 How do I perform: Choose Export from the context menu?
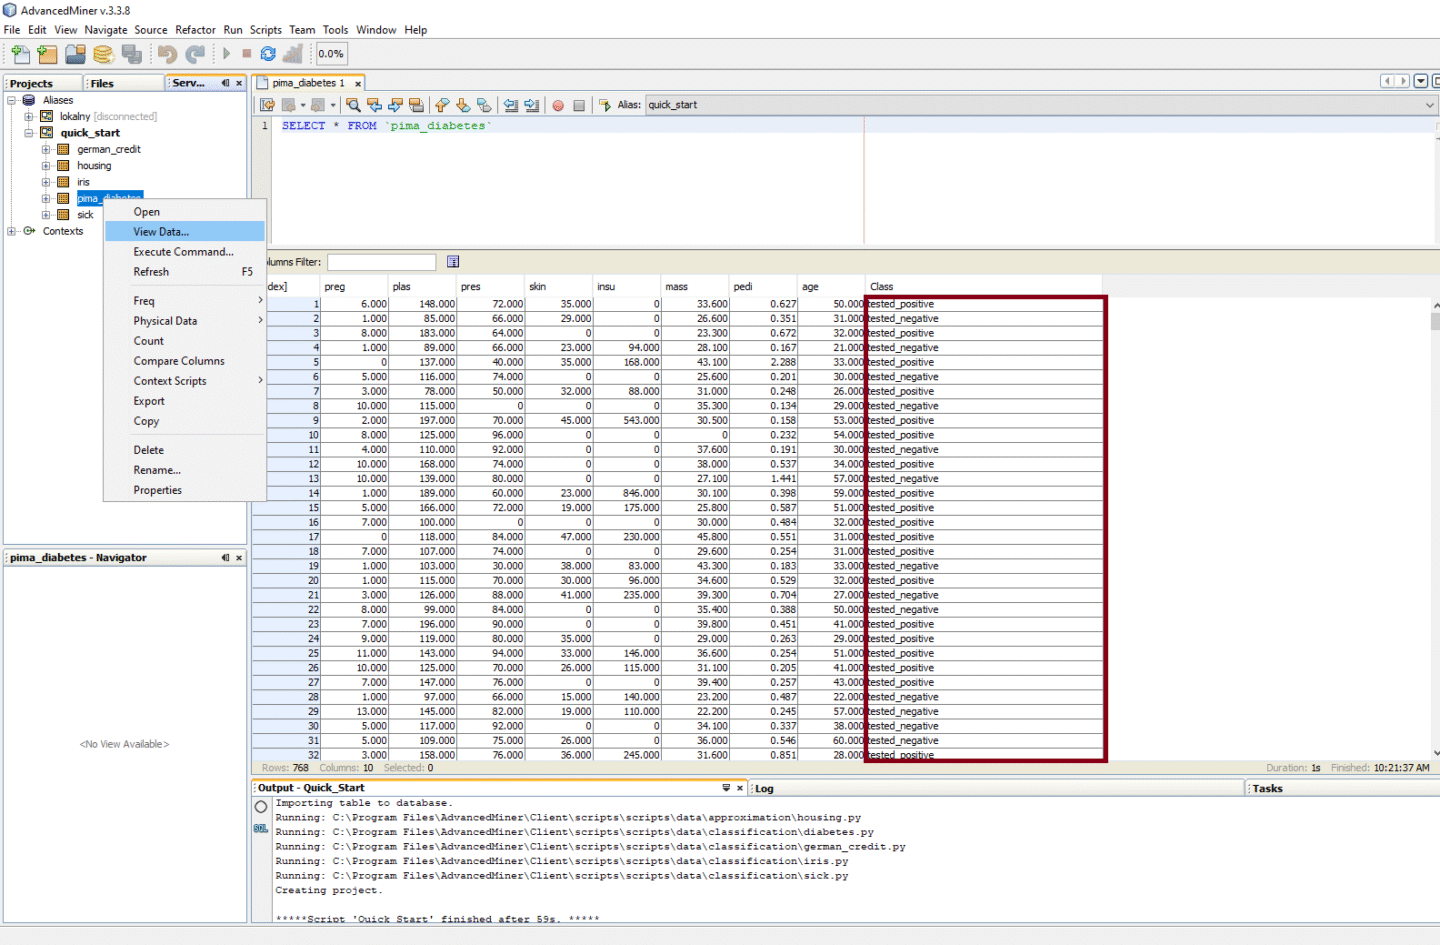click(x=185, y=401)
